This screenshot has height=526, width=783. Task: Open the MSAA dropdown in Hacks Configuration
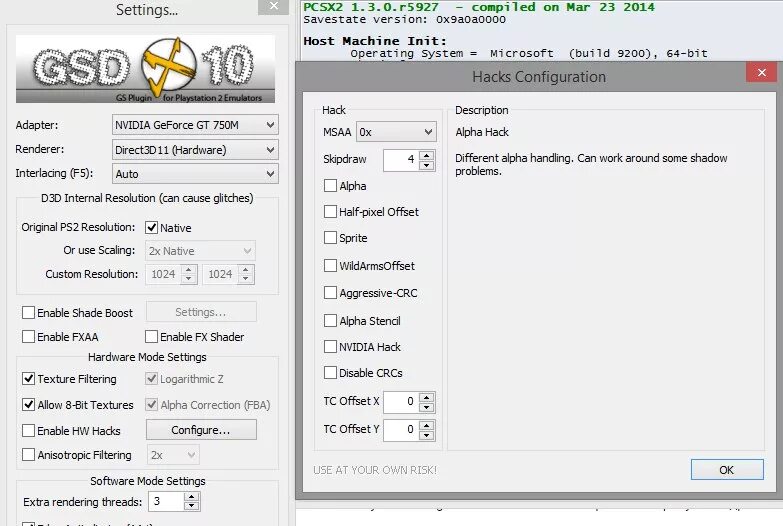[396, 132]
